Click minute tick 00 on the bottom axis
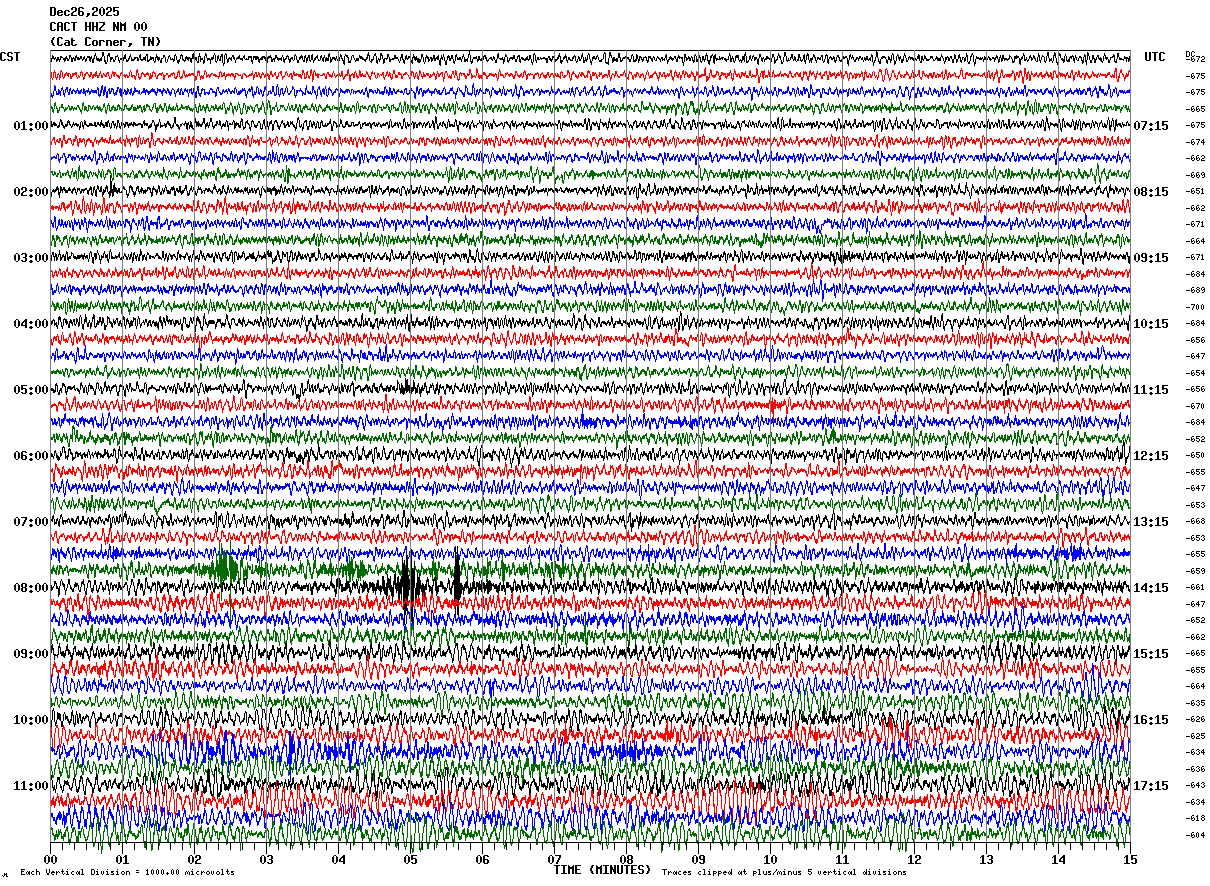 coord(50,859)
